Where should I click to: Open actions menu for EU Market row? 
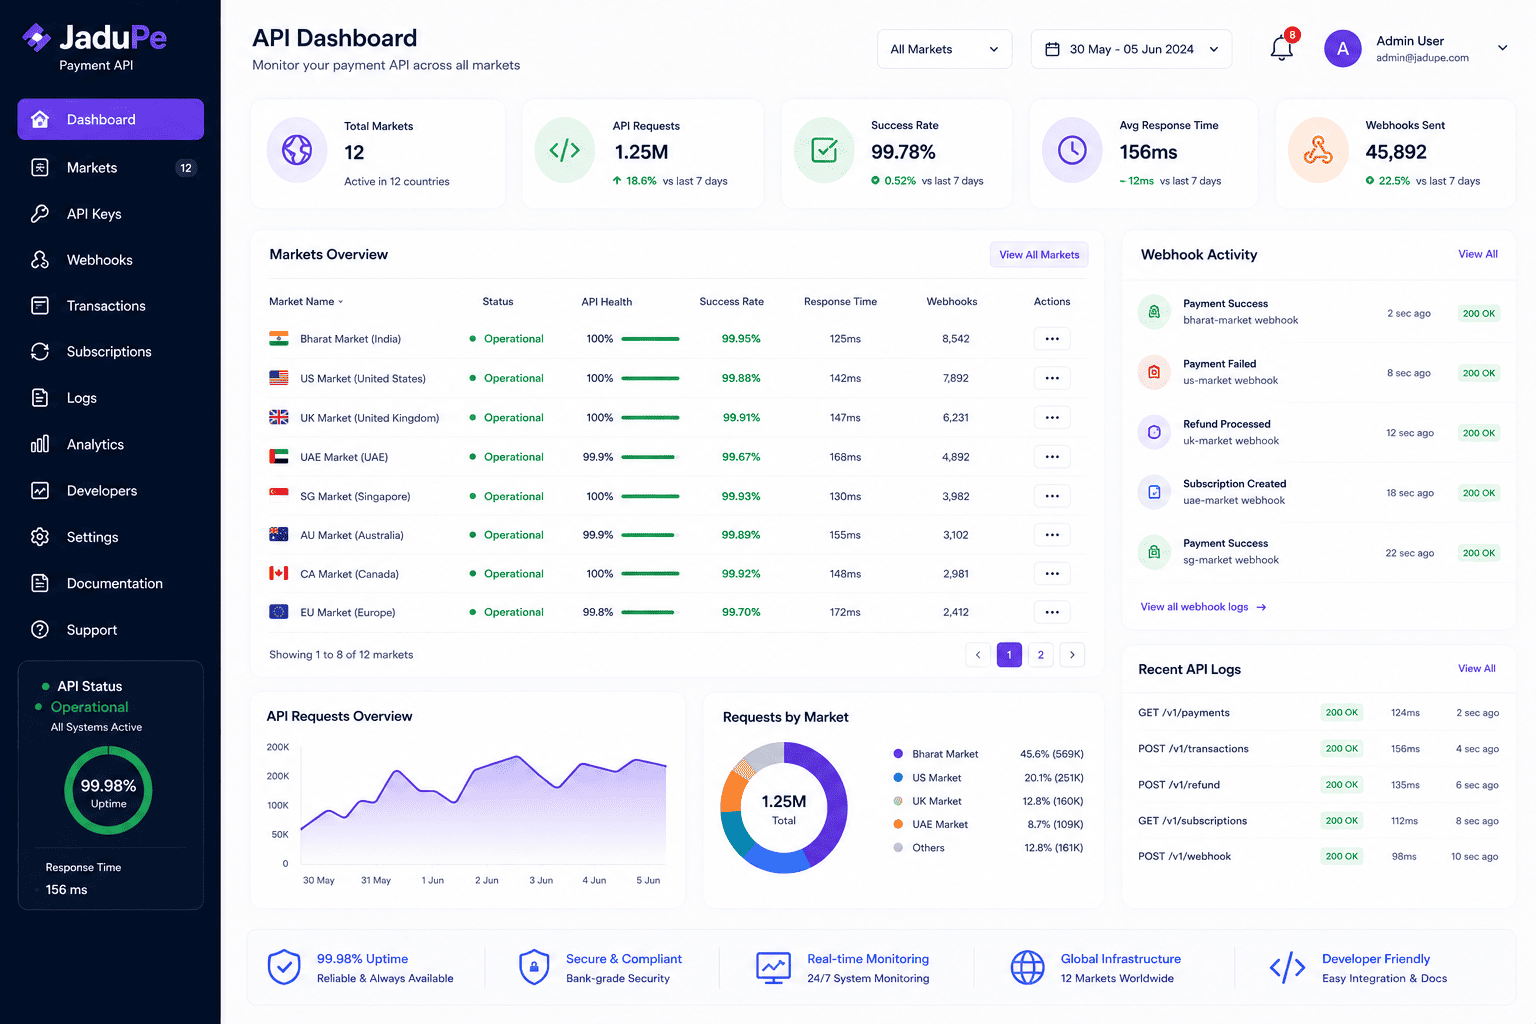tap(1052, 612)
